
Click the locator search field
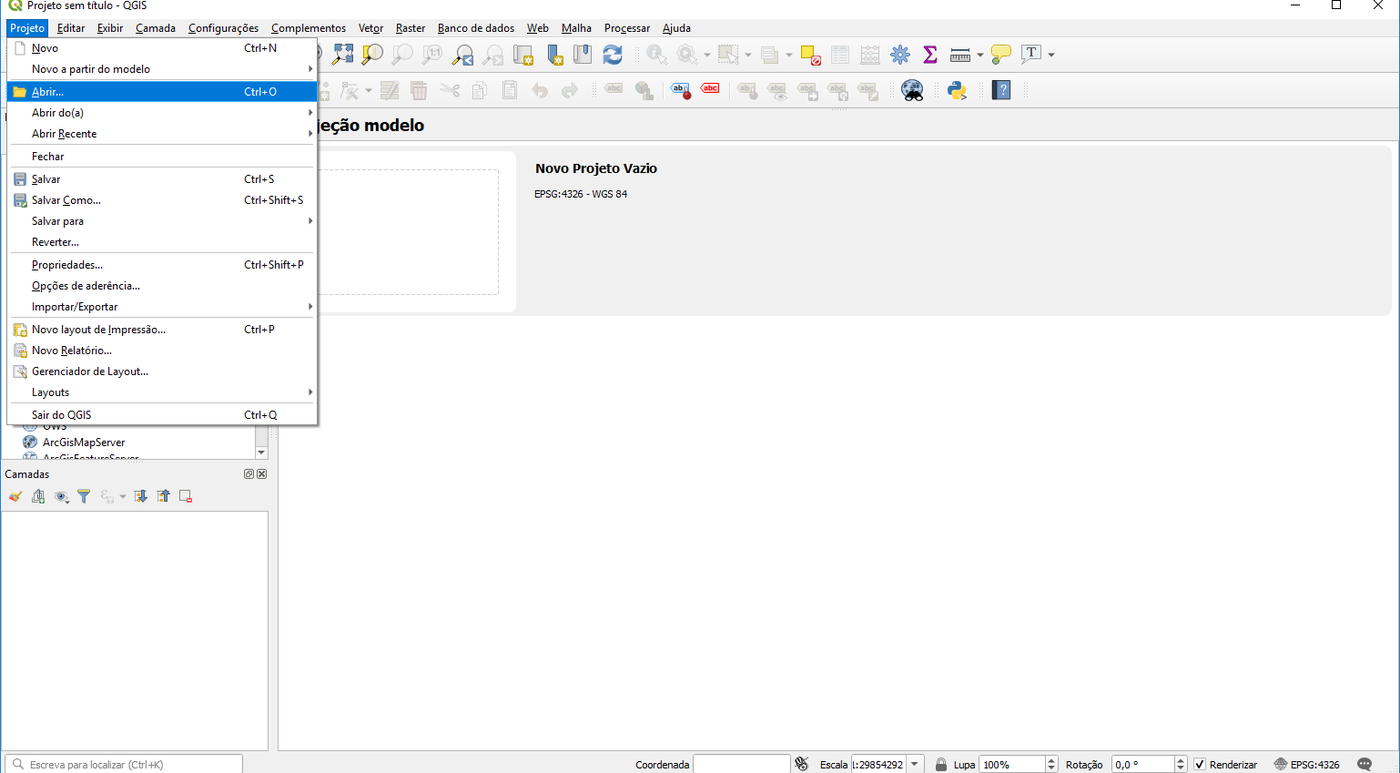click(124, 764)
